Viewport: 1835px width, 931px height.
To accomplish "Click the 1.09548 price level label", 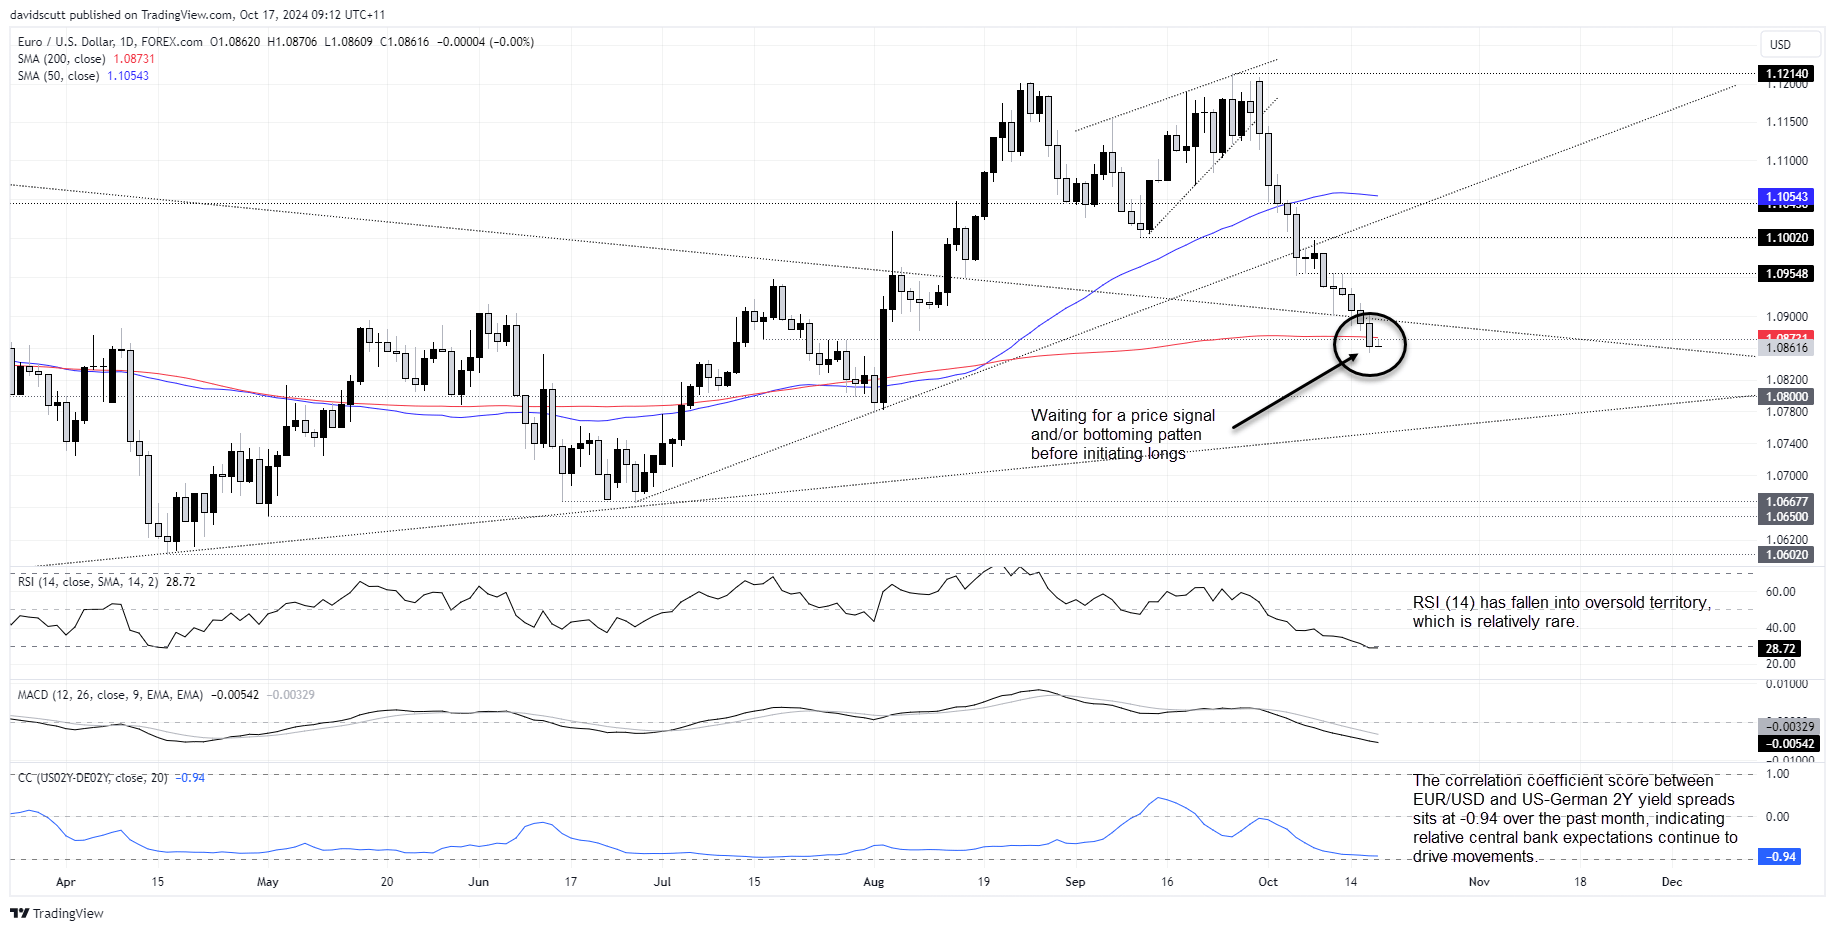I will click(1786, 274).
